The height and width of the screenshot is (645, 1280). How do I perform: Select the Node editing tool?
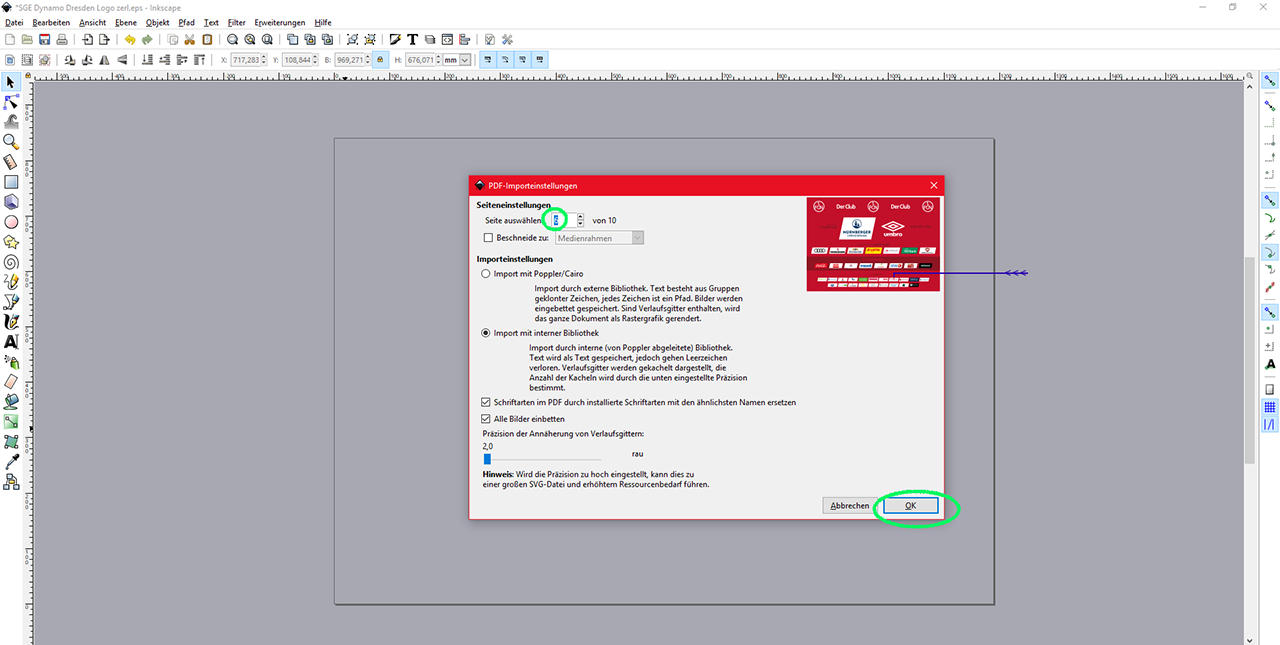11,102
